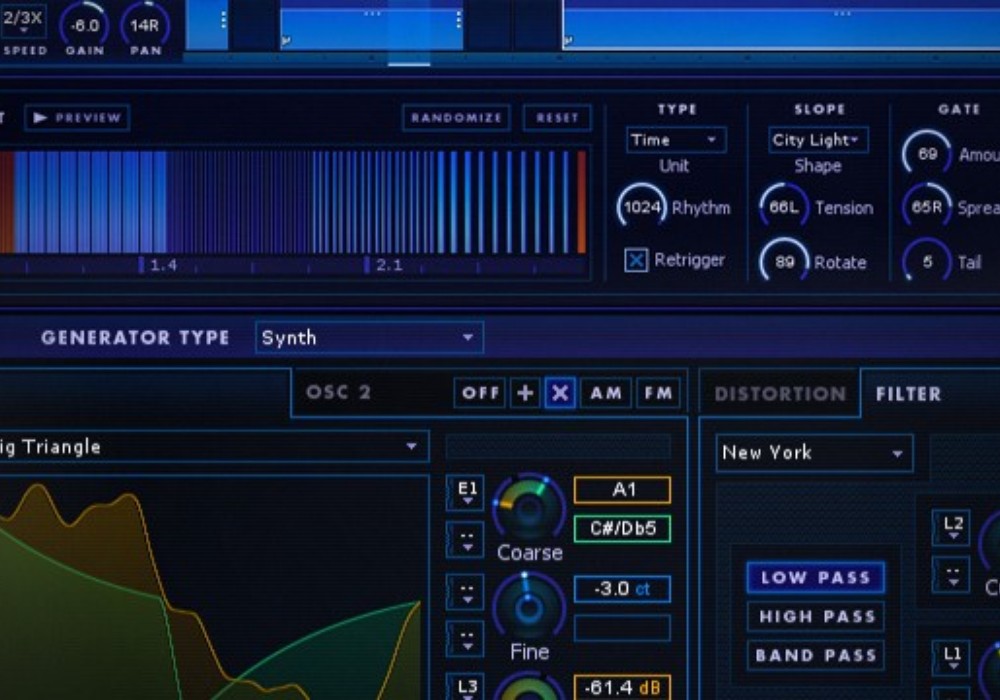
Task: Select the OSC 2 multiply (X) mode icon
Action: (560, 394)
